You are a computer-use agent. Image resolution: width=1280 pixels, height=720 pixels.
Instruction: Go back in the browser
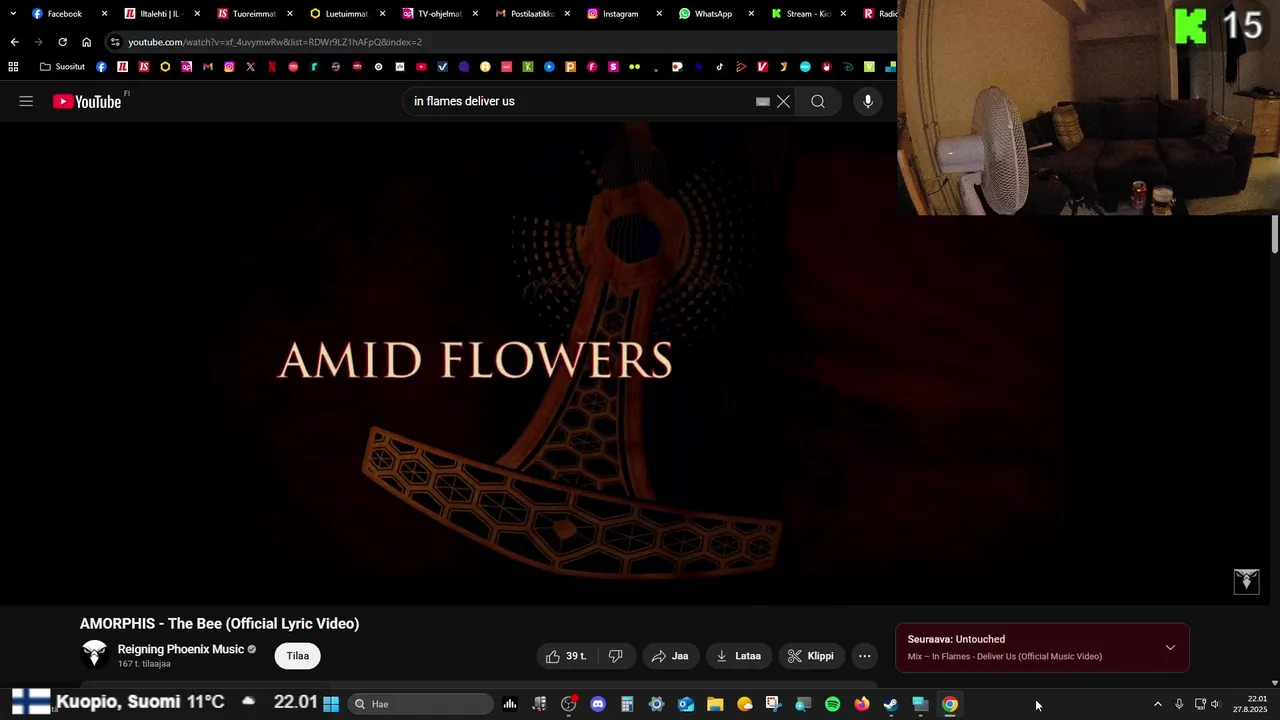[x=14, y=42]
